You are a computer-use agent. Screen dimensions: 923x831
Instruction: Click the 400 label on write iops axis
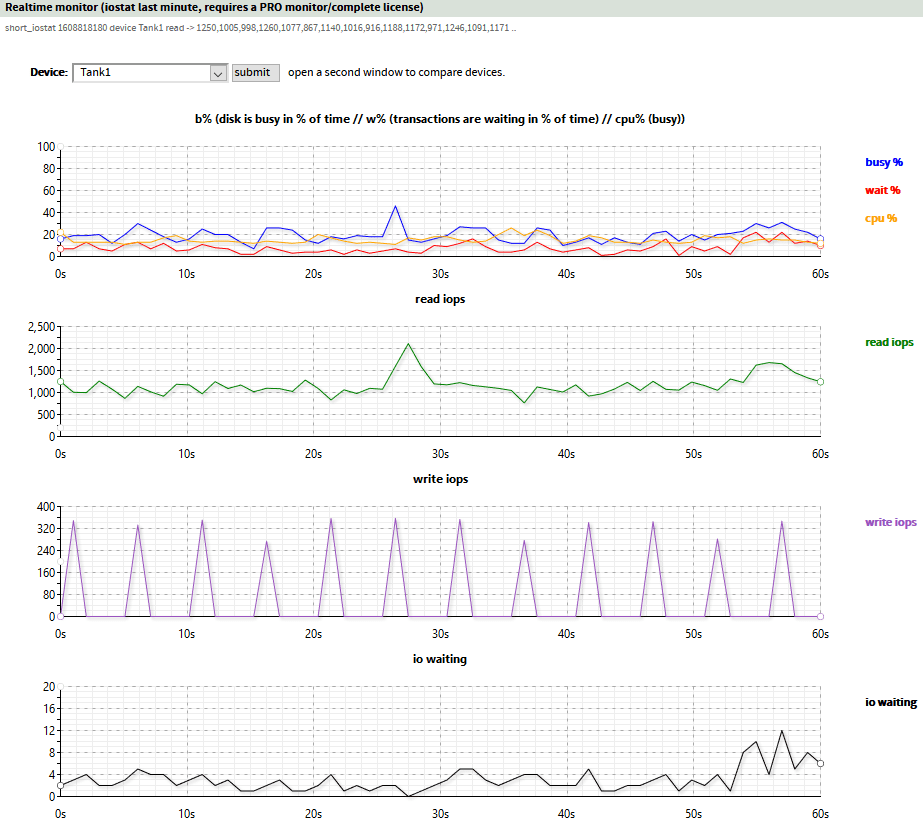[x=46, y=507]
